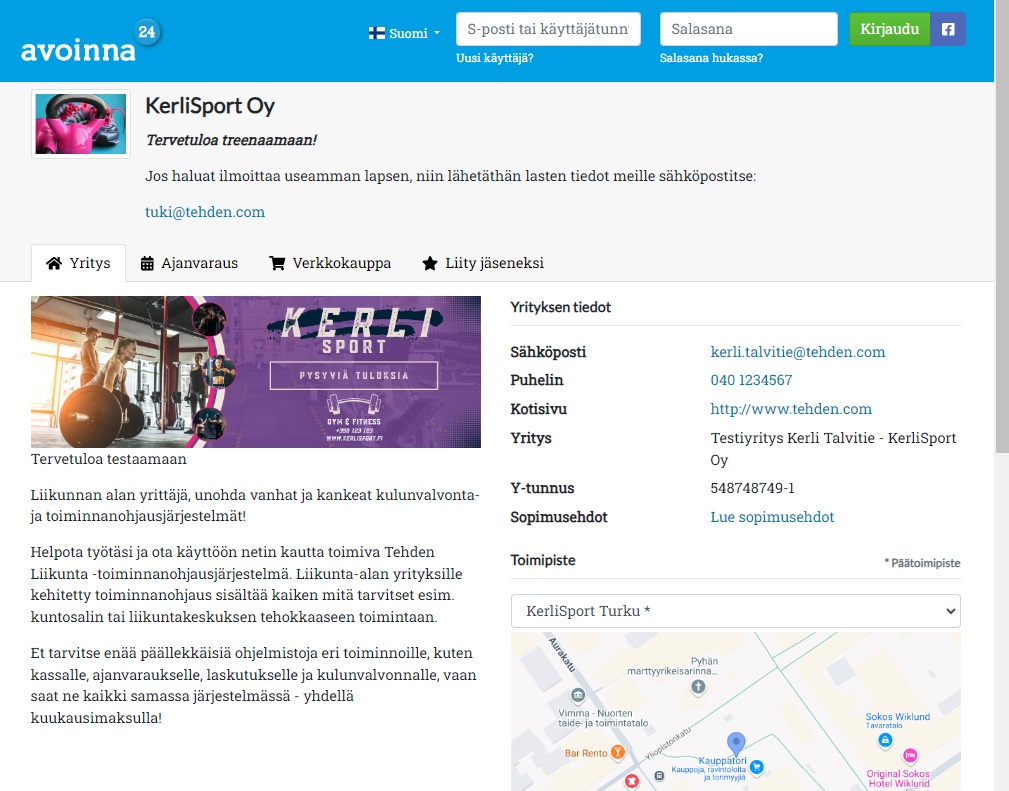Screen dimensions: 1009x791
Task: Click the green Kirjaudu button
Action: 890,29
